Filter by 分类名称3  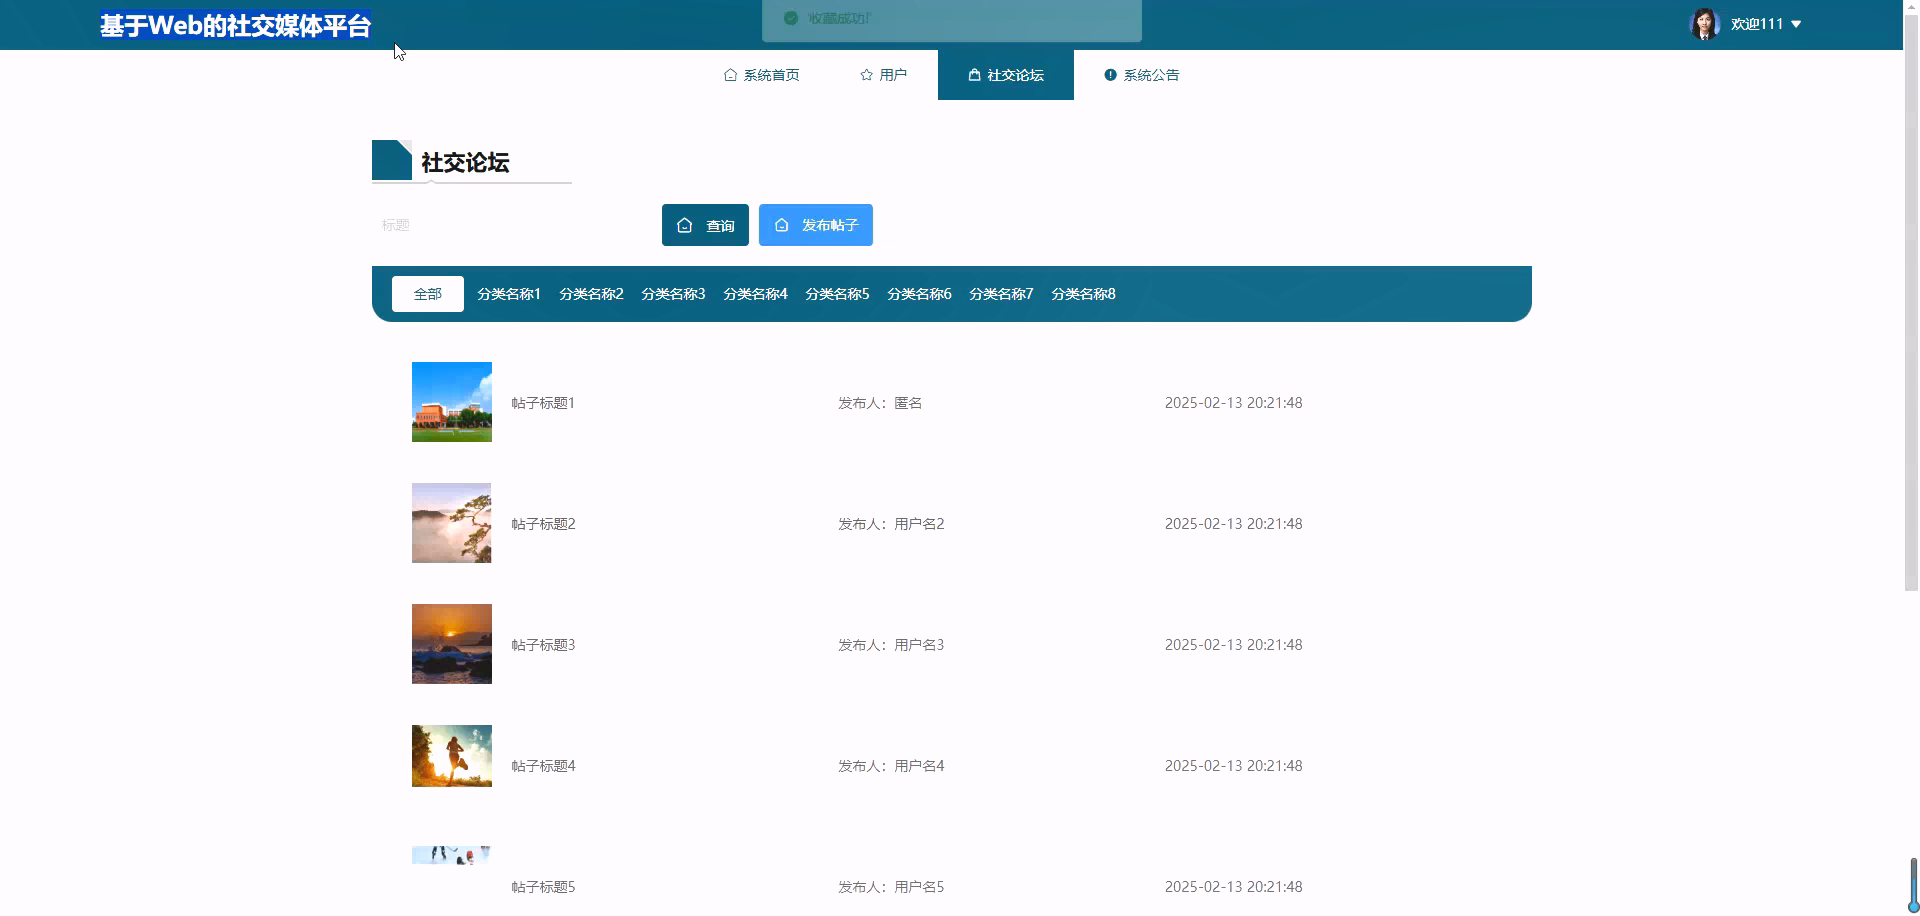(x=673, y=294)
